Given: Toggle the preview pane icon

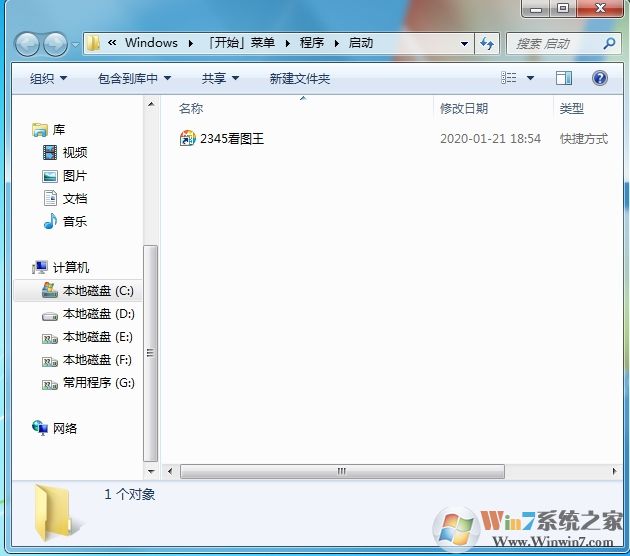Looking at the screenshot, I should coord(564,78).
